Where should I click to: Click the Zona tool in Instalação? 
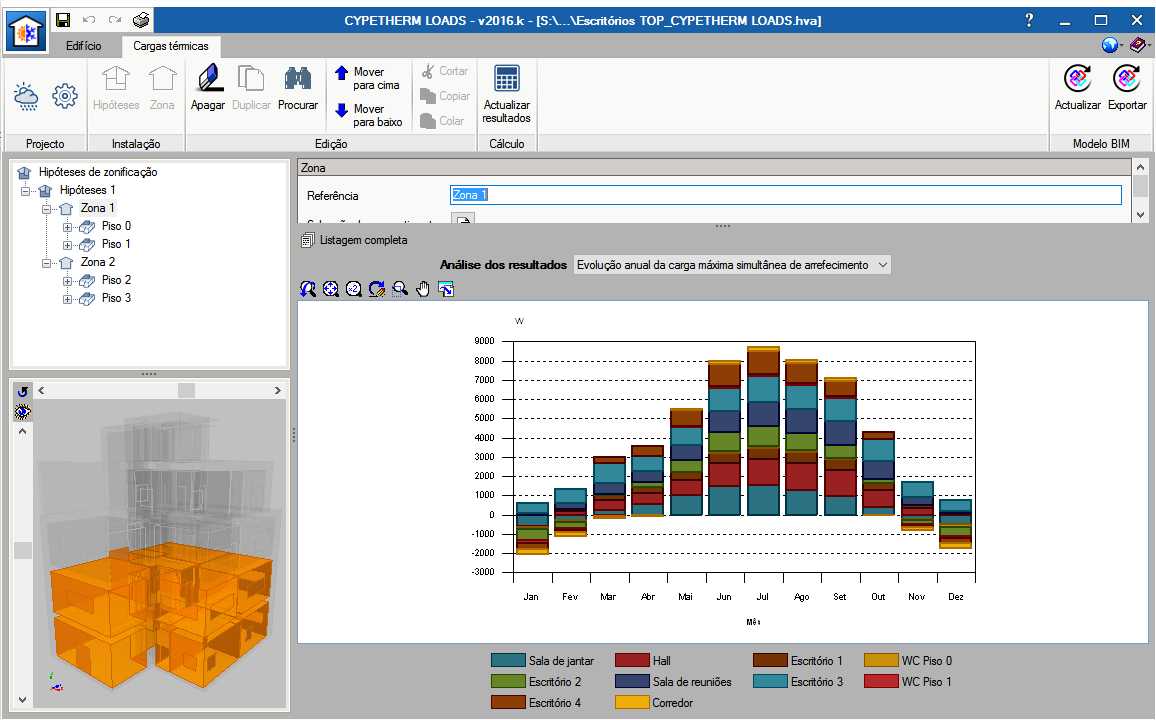[162, 88]
